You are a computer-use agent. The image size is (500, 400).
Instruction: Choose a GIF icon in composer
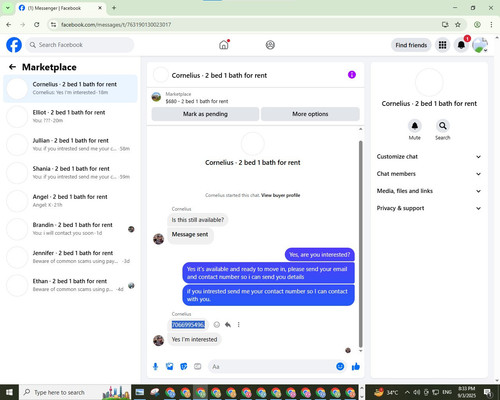198,367
